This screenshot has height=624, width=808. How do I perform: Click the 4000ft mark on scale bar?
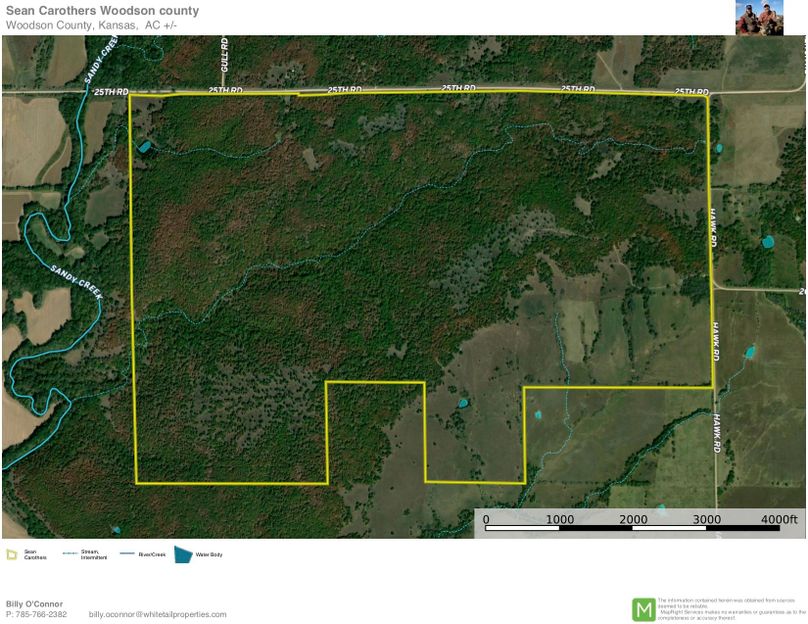pyautogui.click(x=779, y=520)
